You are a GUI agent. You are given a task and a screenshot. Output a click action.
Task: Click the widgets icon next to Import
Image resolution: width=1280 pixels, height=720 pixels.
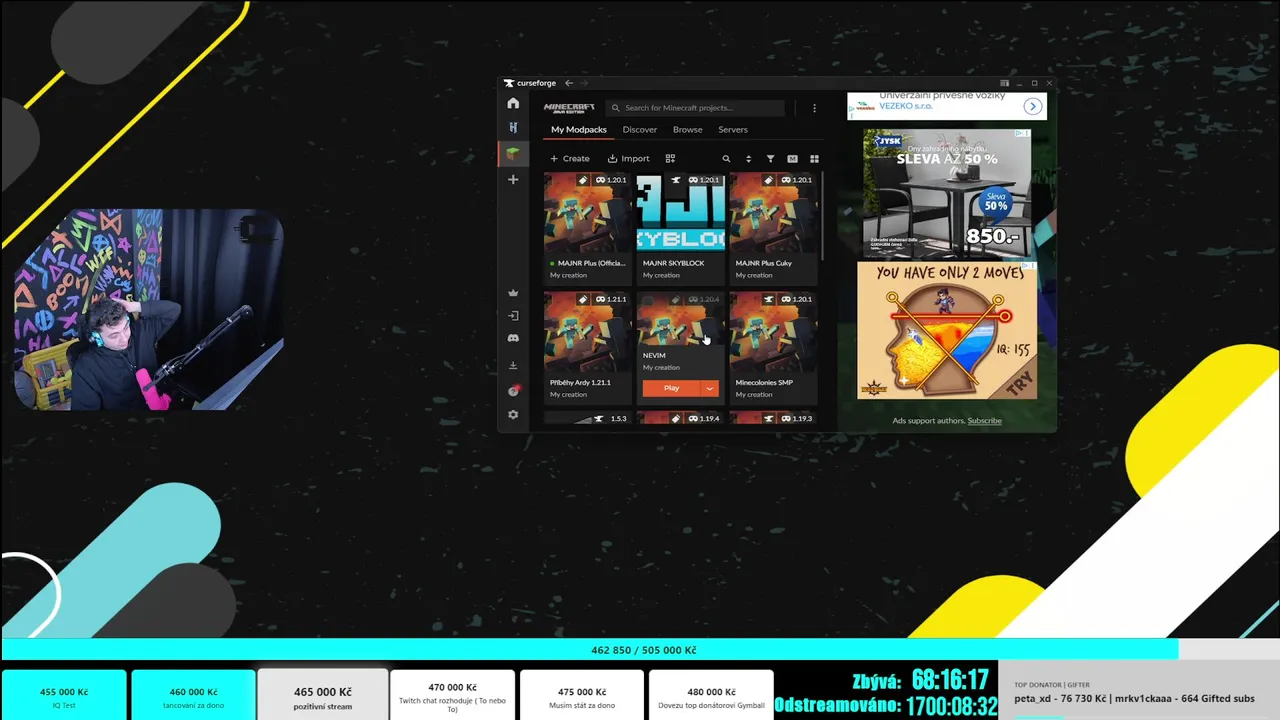tap(670, 158)
